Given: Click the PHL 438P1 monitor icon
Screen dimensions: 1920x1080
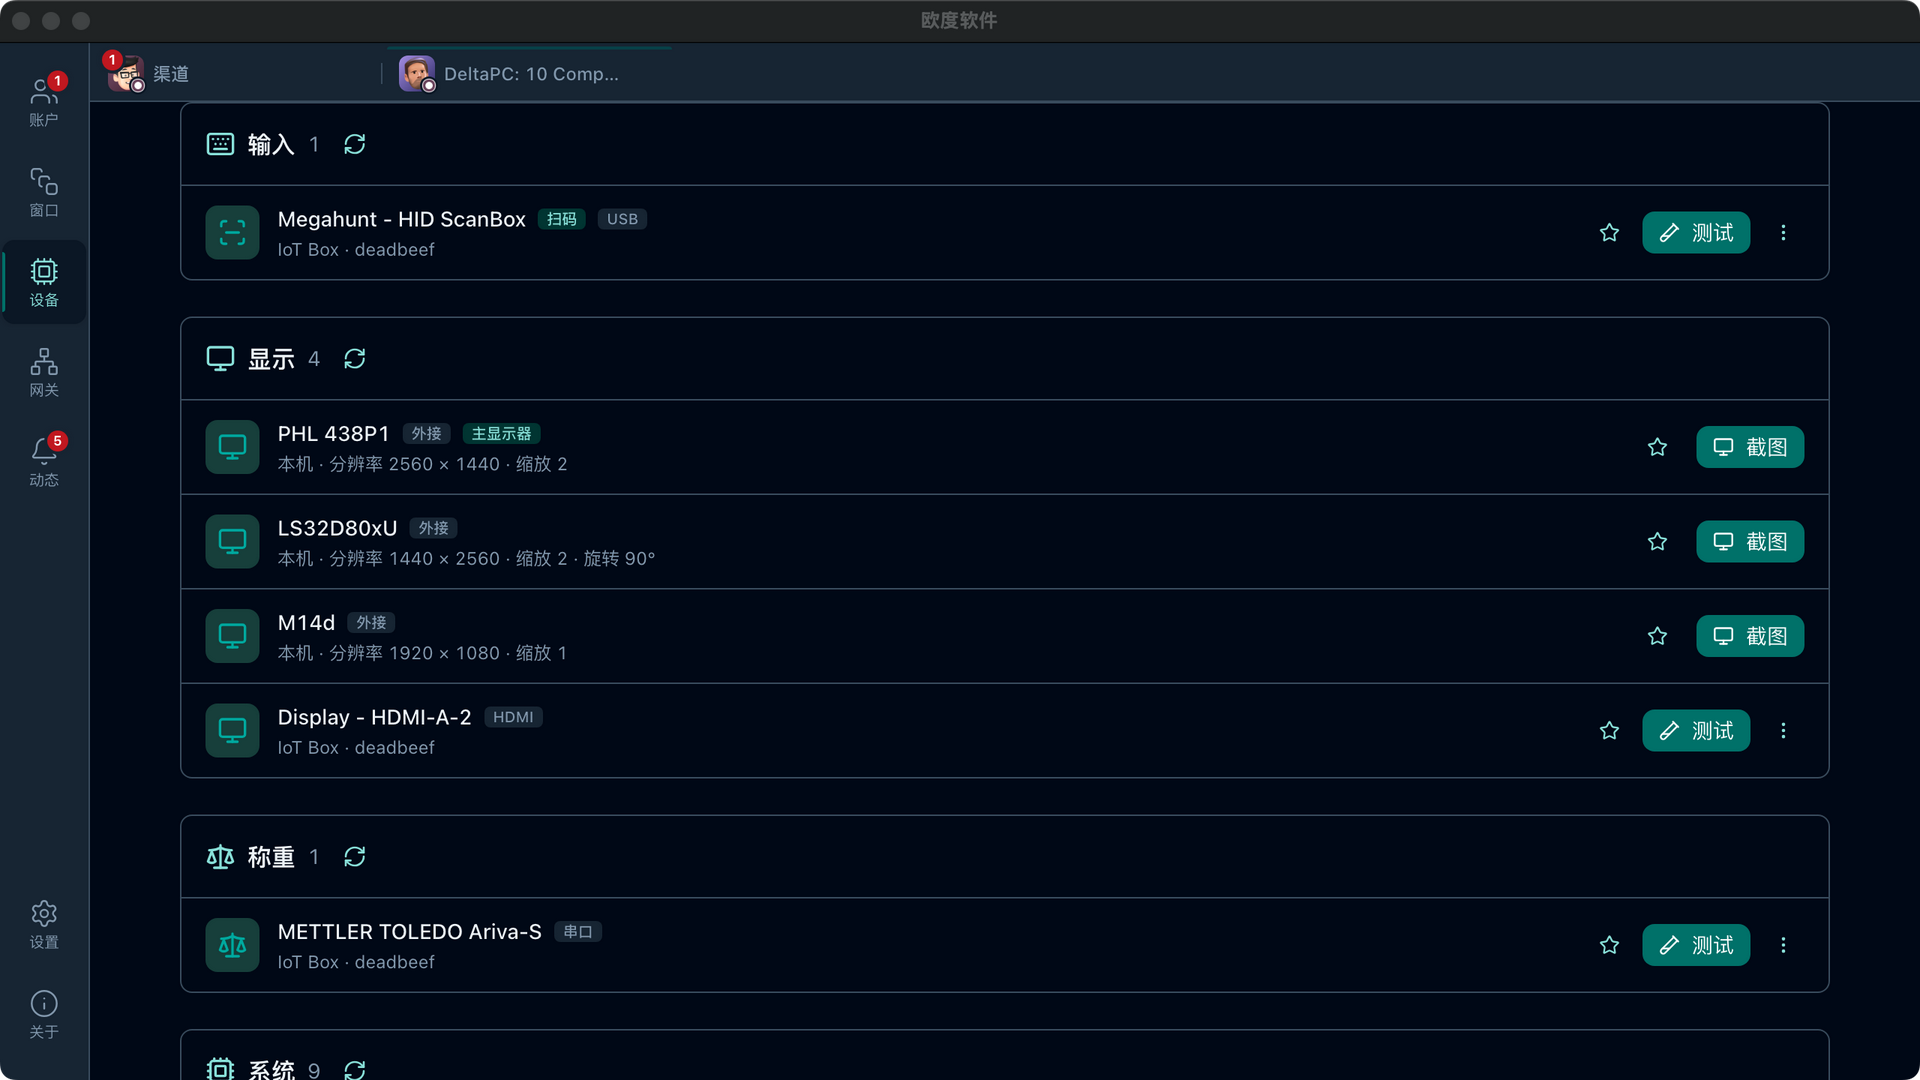Looking at the screenshot, I should coord(232,447).
